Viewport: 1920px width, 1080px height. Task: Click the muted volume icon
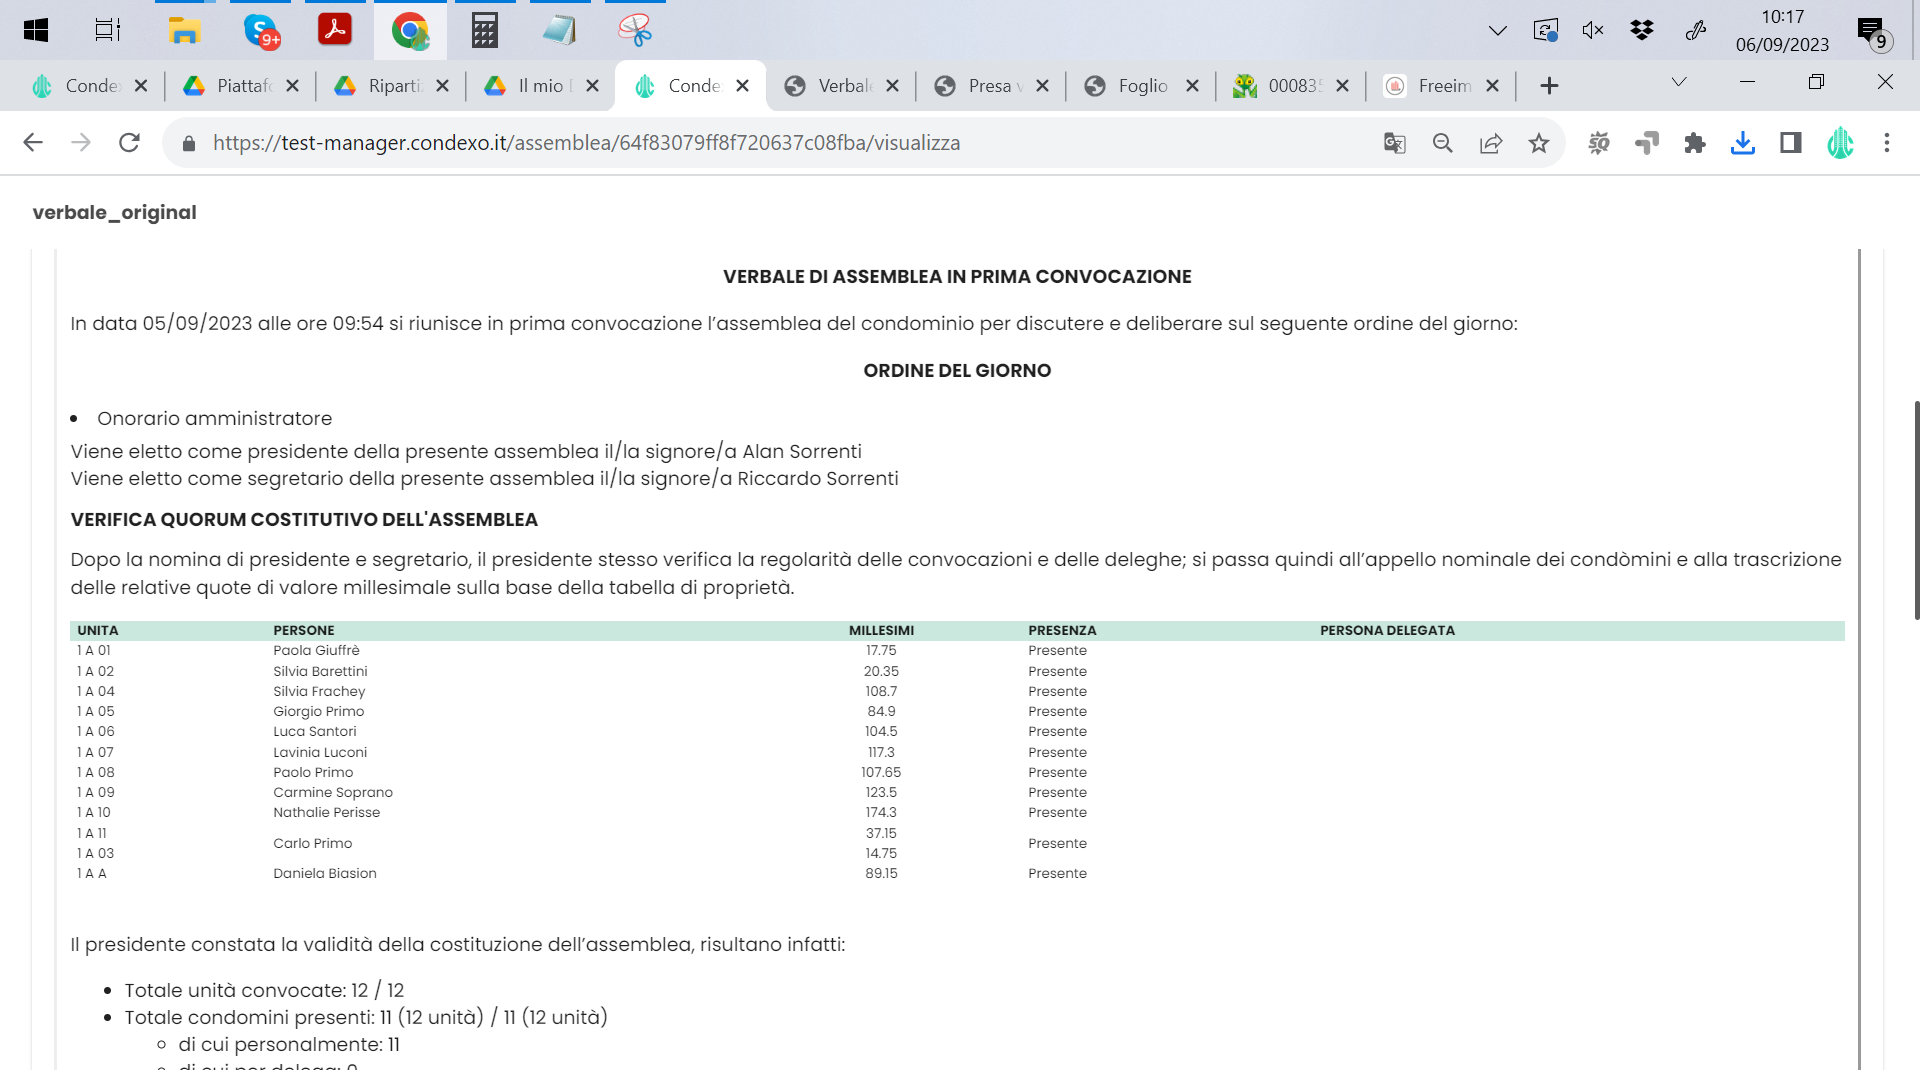click(x=1593, y=30)
